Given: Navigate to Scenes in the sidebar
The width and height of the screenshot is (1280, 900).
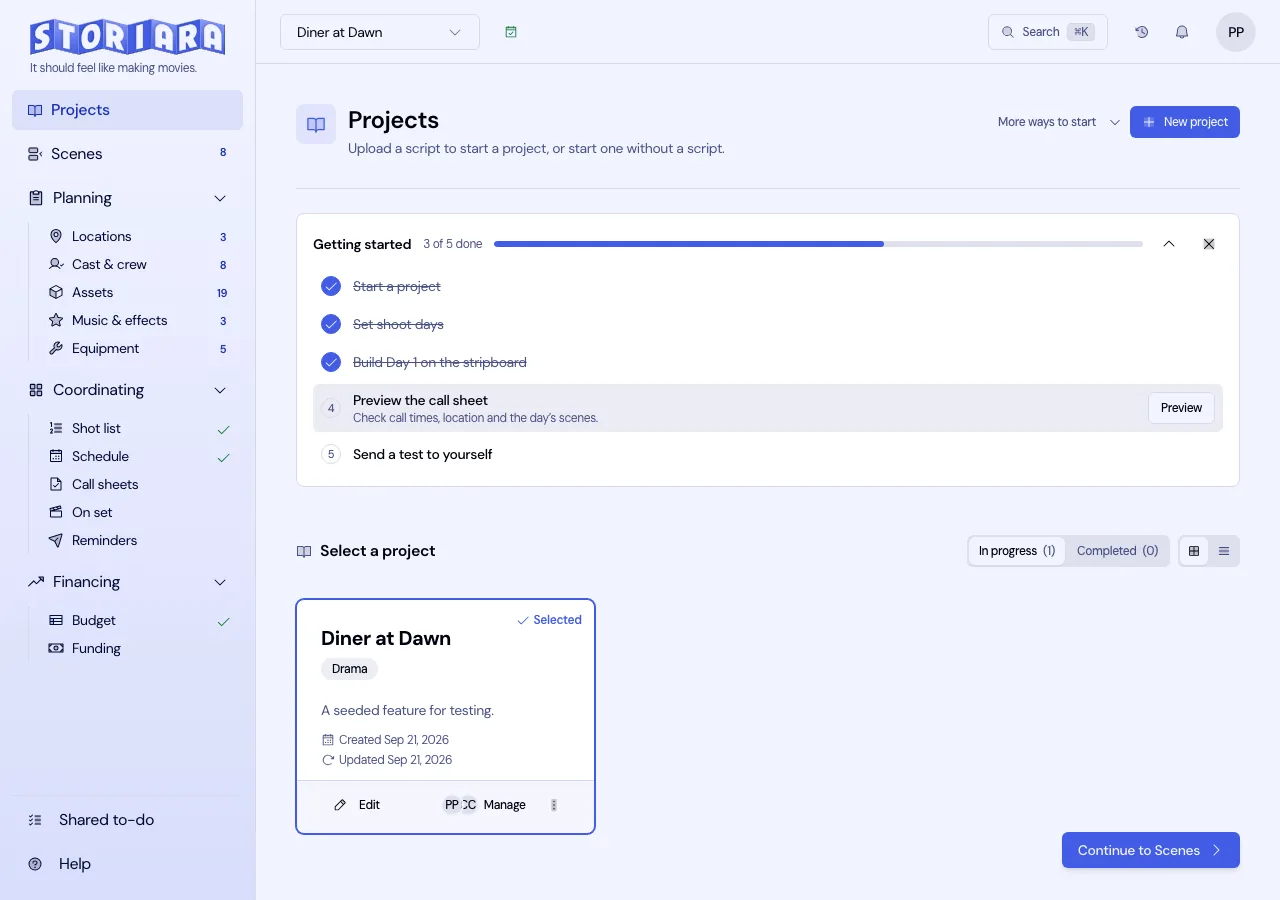Looking at the screenshot, I should 128,154.
